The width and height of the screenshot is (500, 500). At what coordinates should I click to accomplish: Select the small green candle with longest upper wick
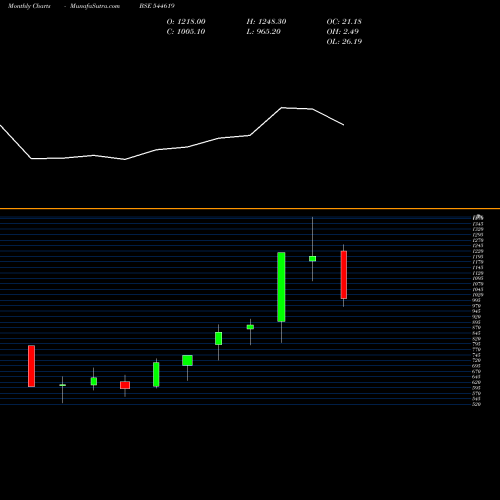tap(312, 259)
